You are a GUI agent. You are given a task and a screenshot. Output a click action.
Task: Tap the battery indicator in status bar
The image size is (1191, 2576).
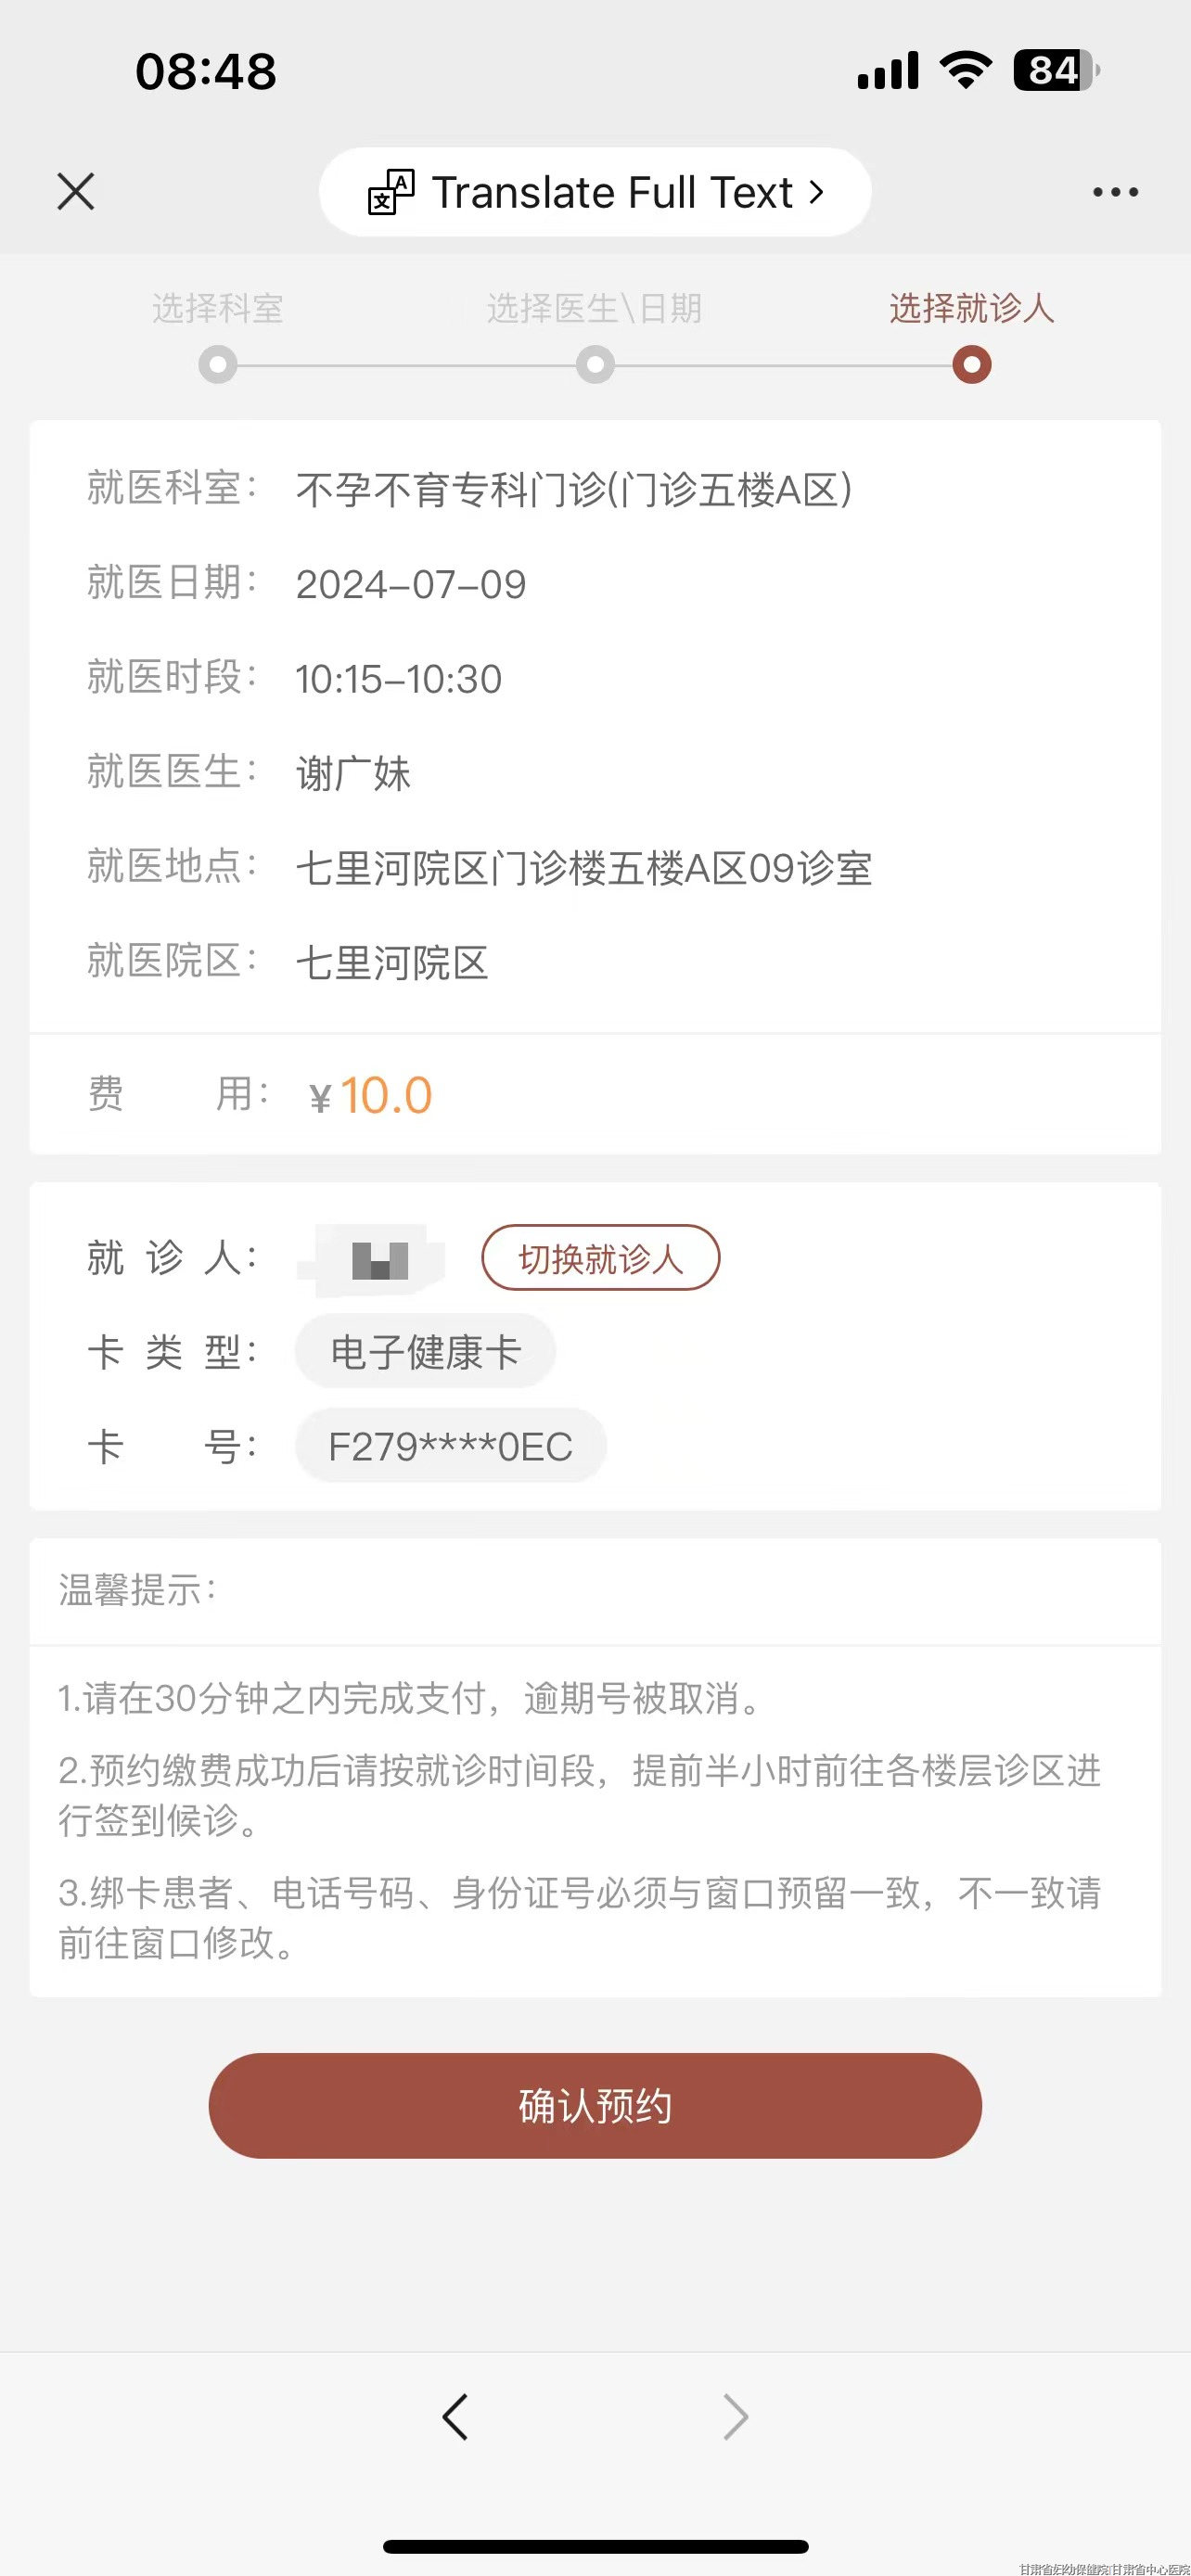(1057, 70)
